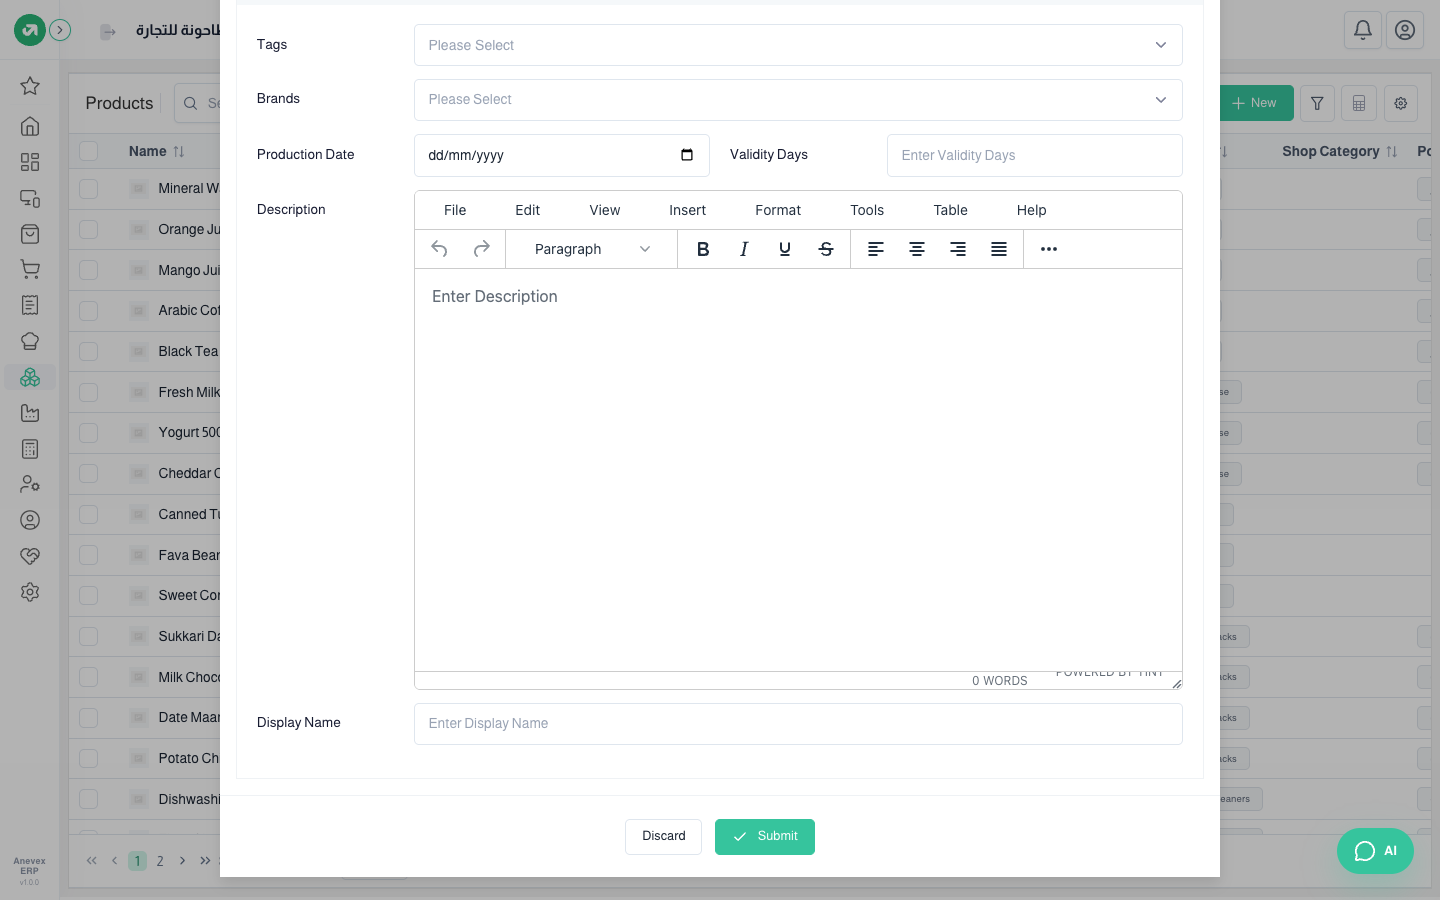
Task: Open the calendar picker for Production Date
Action: click(x=687, y=155)
